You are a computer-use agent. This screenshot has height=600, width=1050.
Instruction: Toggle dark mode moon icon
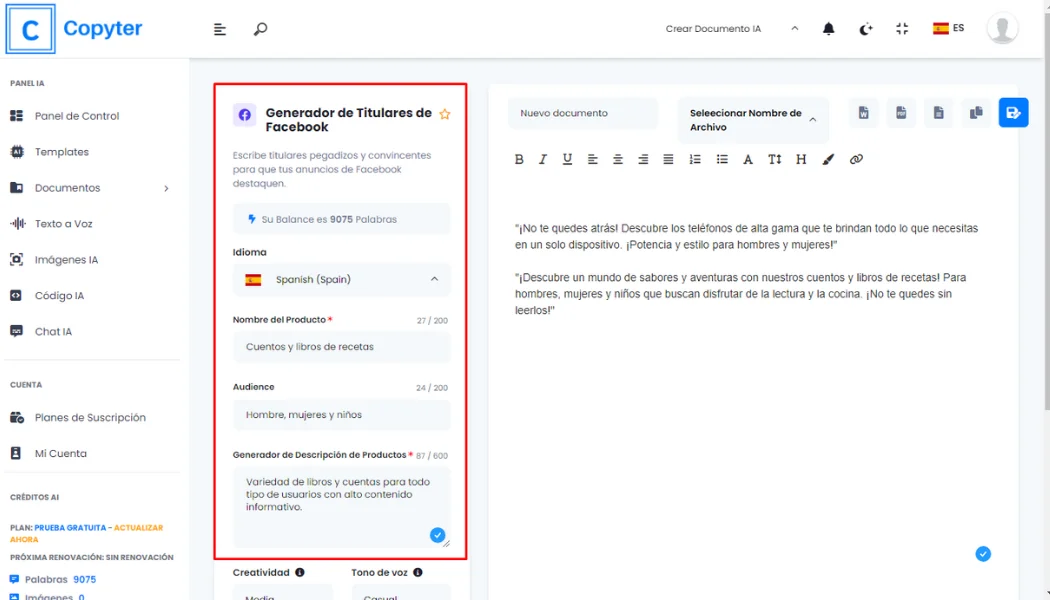pos(866,29)
